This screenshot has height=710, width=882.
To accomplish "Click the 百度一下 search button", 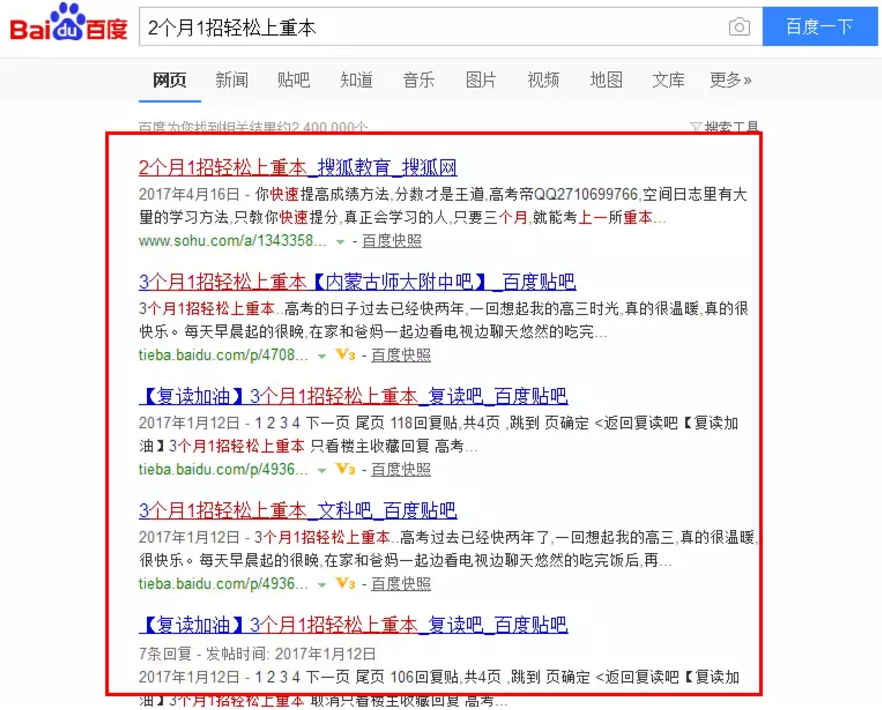I will pos(820,26).
